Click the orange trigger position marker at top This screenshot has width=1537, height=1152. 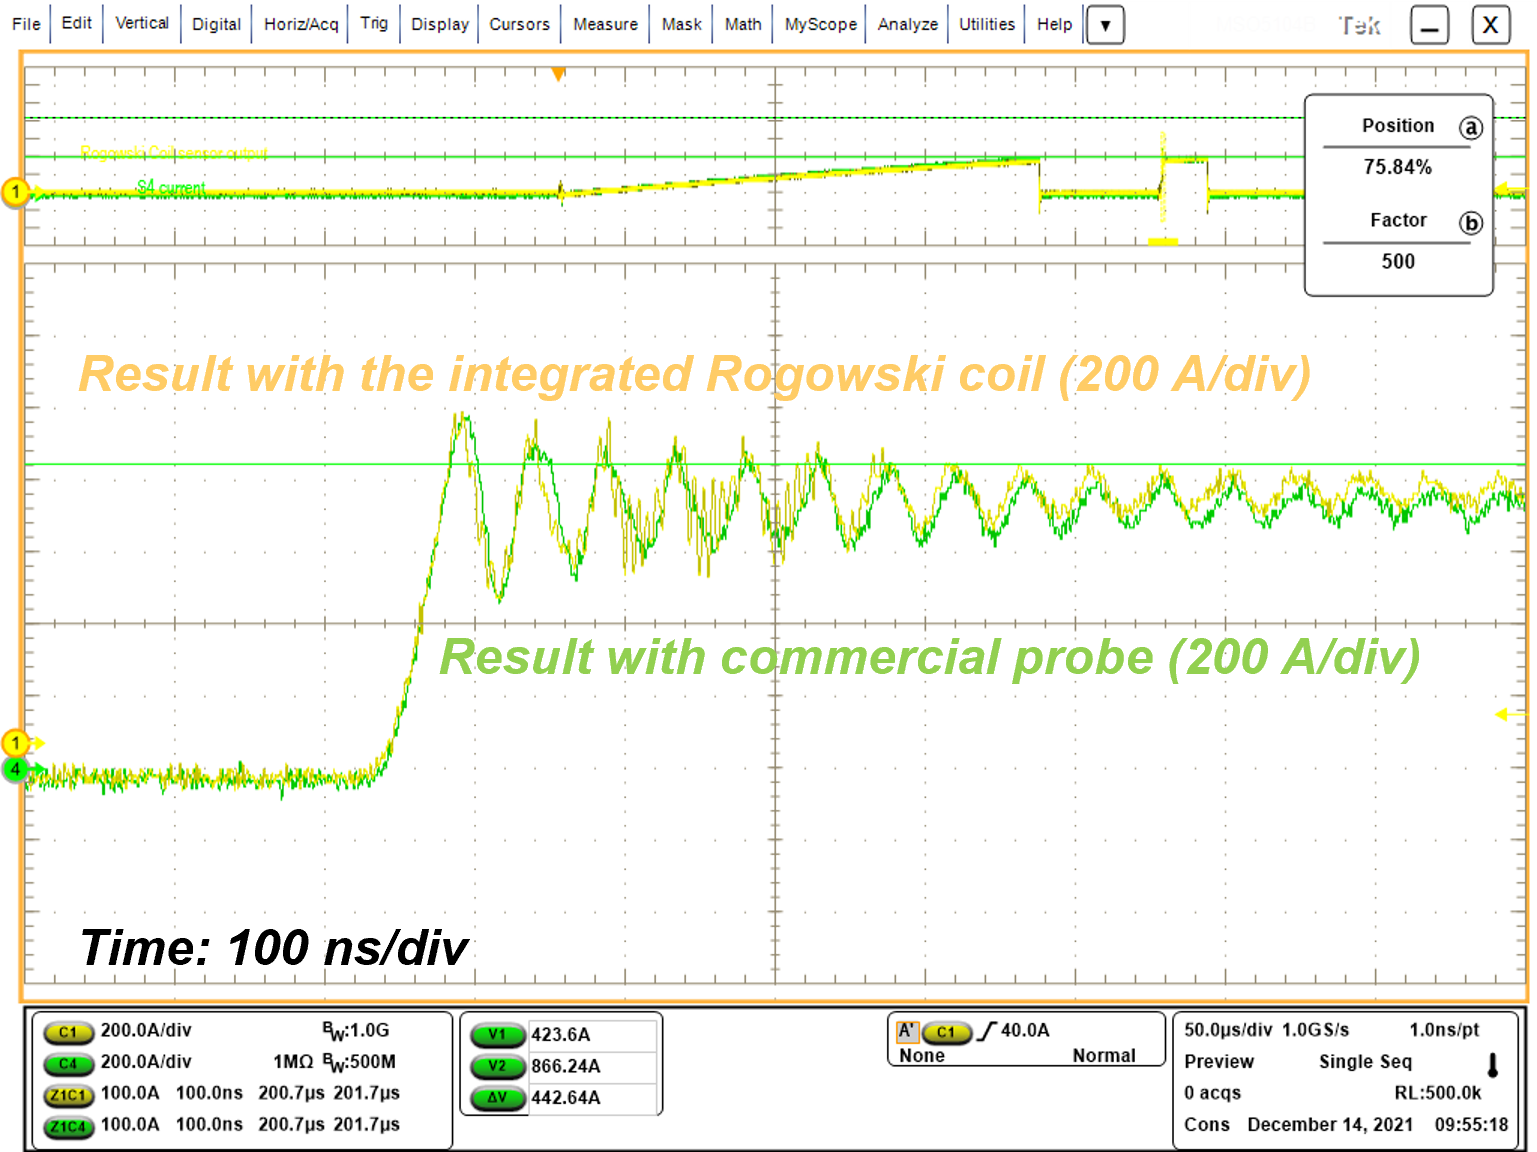point(558,74)
